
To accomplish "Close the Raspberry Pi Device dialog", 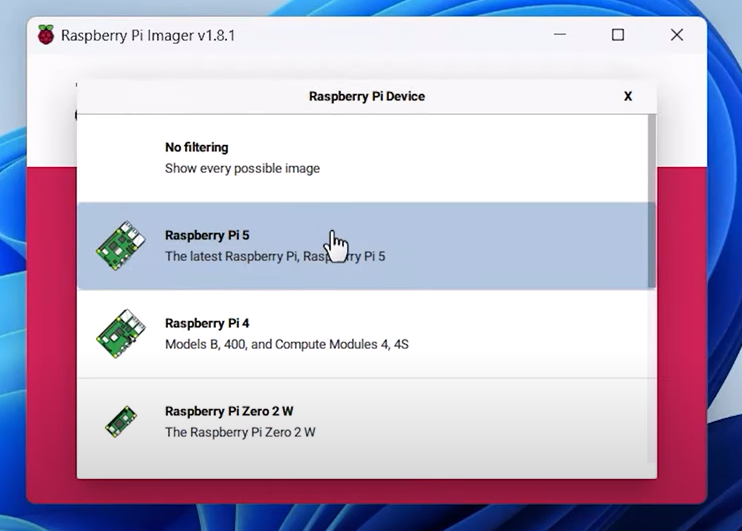I will pos(628,97).
